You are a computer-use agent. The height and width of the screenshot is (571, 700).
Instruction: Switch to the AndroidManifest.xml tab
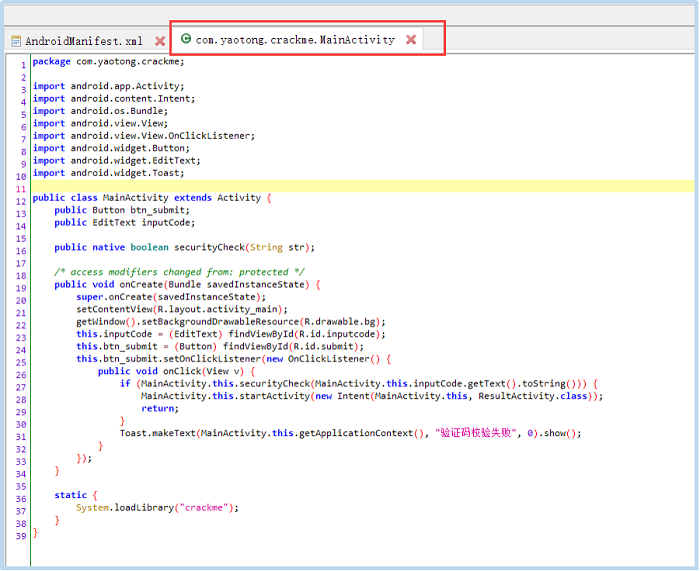click(84, 41)
